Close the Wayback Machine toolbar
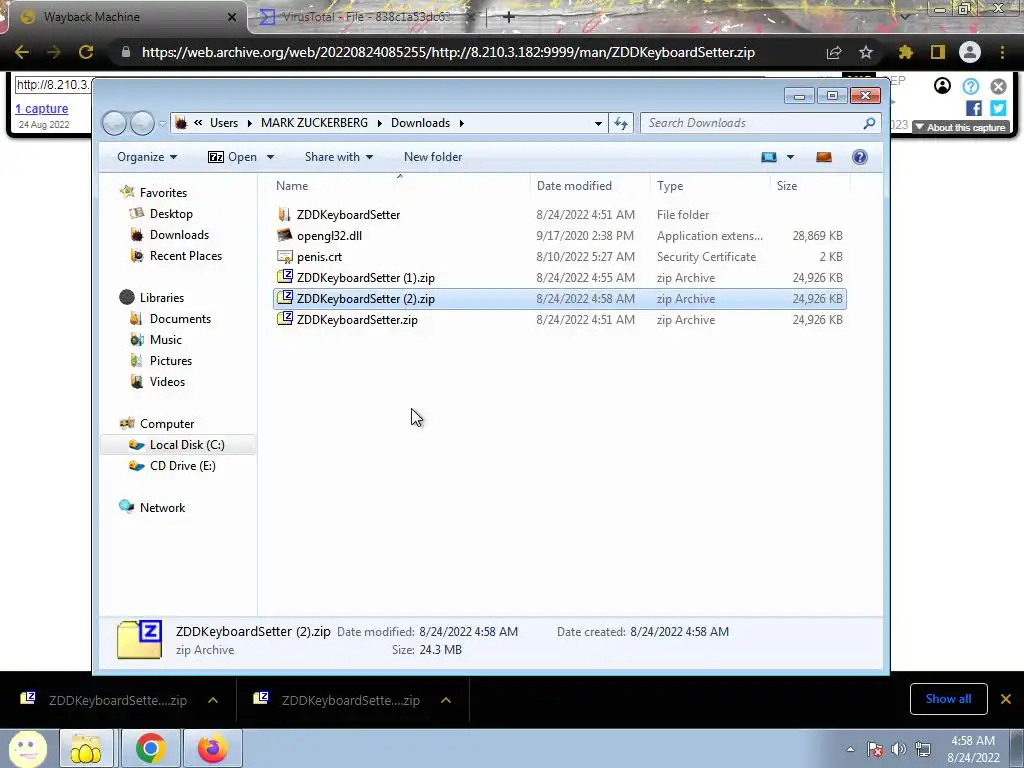Viewport: 1024px width, 768px height. click(x=999, y=86)
